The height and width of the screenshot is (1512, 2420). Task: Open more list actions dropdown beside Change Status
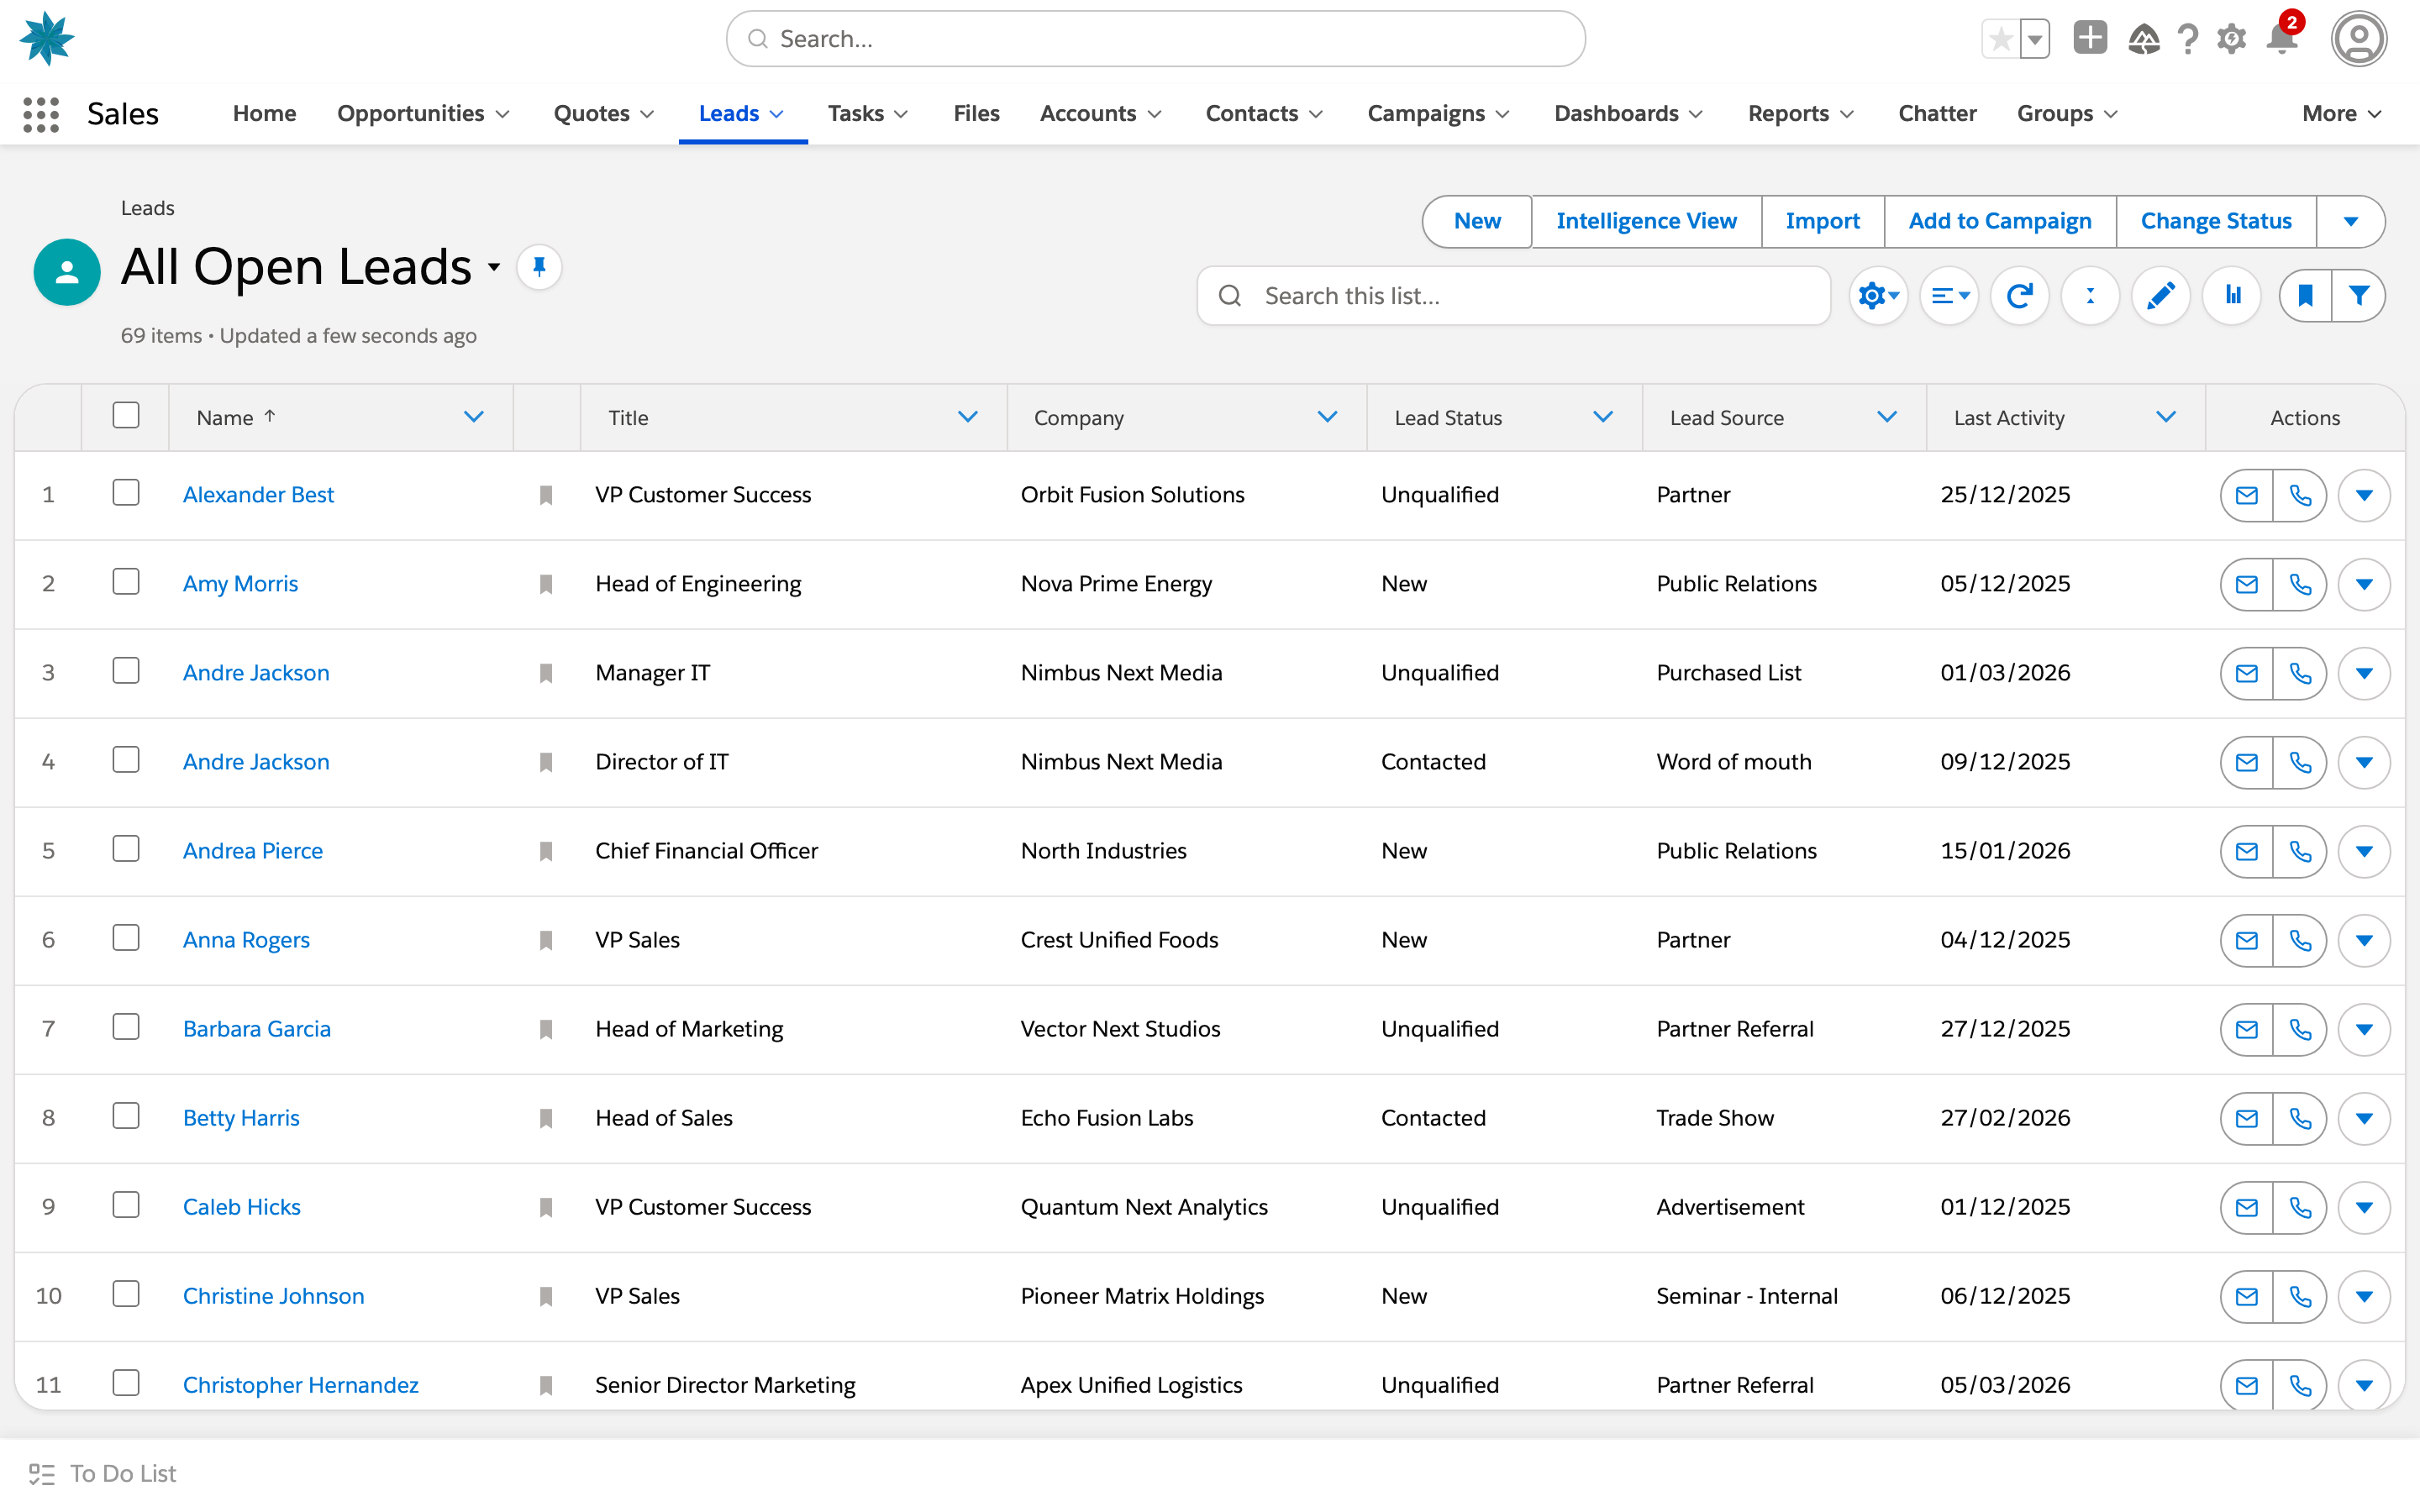coord(2350,221)
